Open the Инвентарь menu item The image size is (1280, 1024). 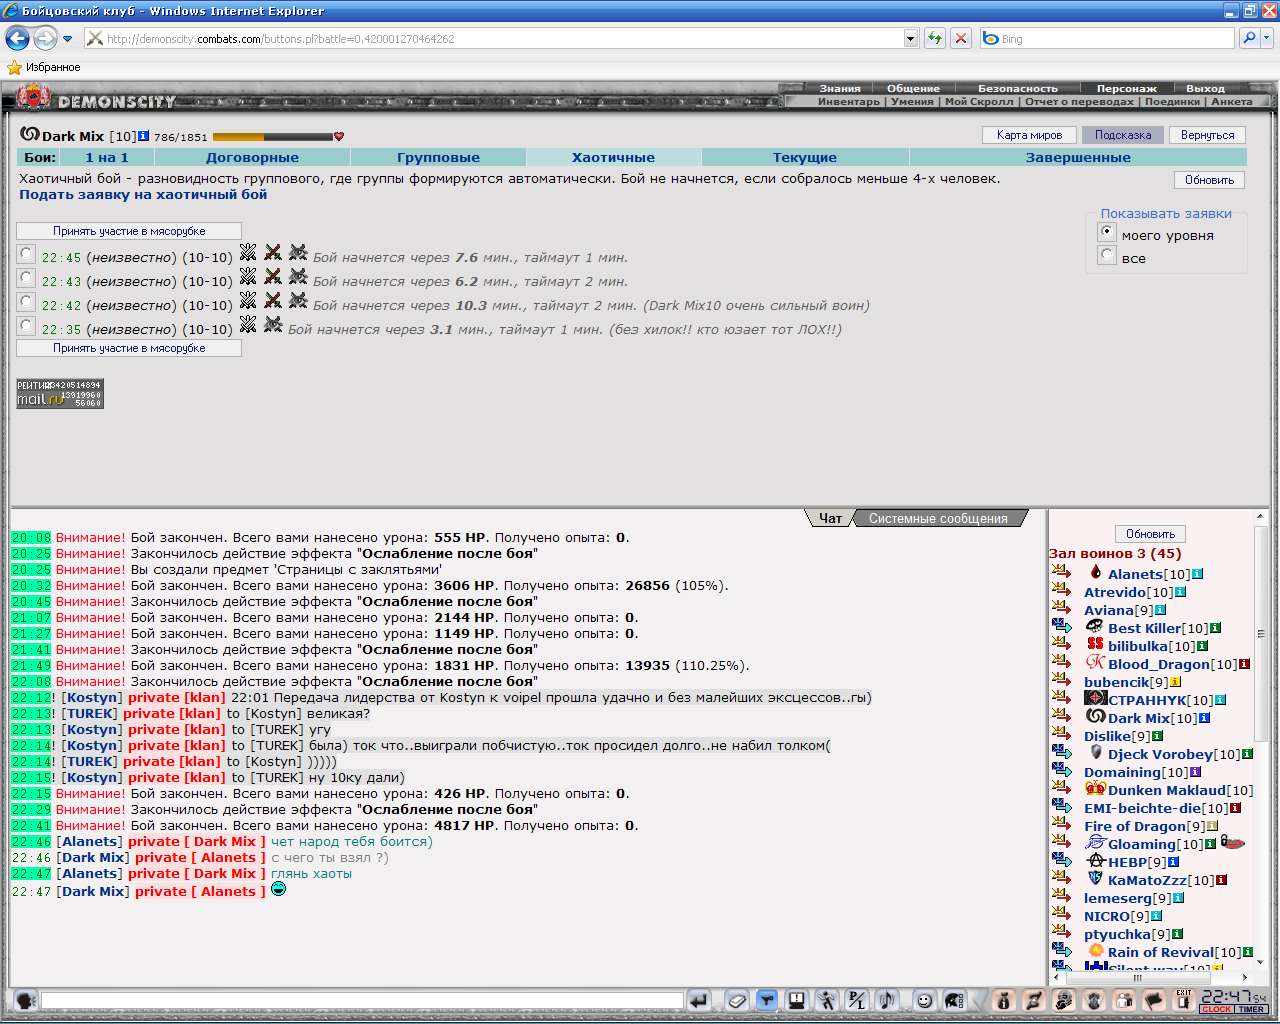849,101
